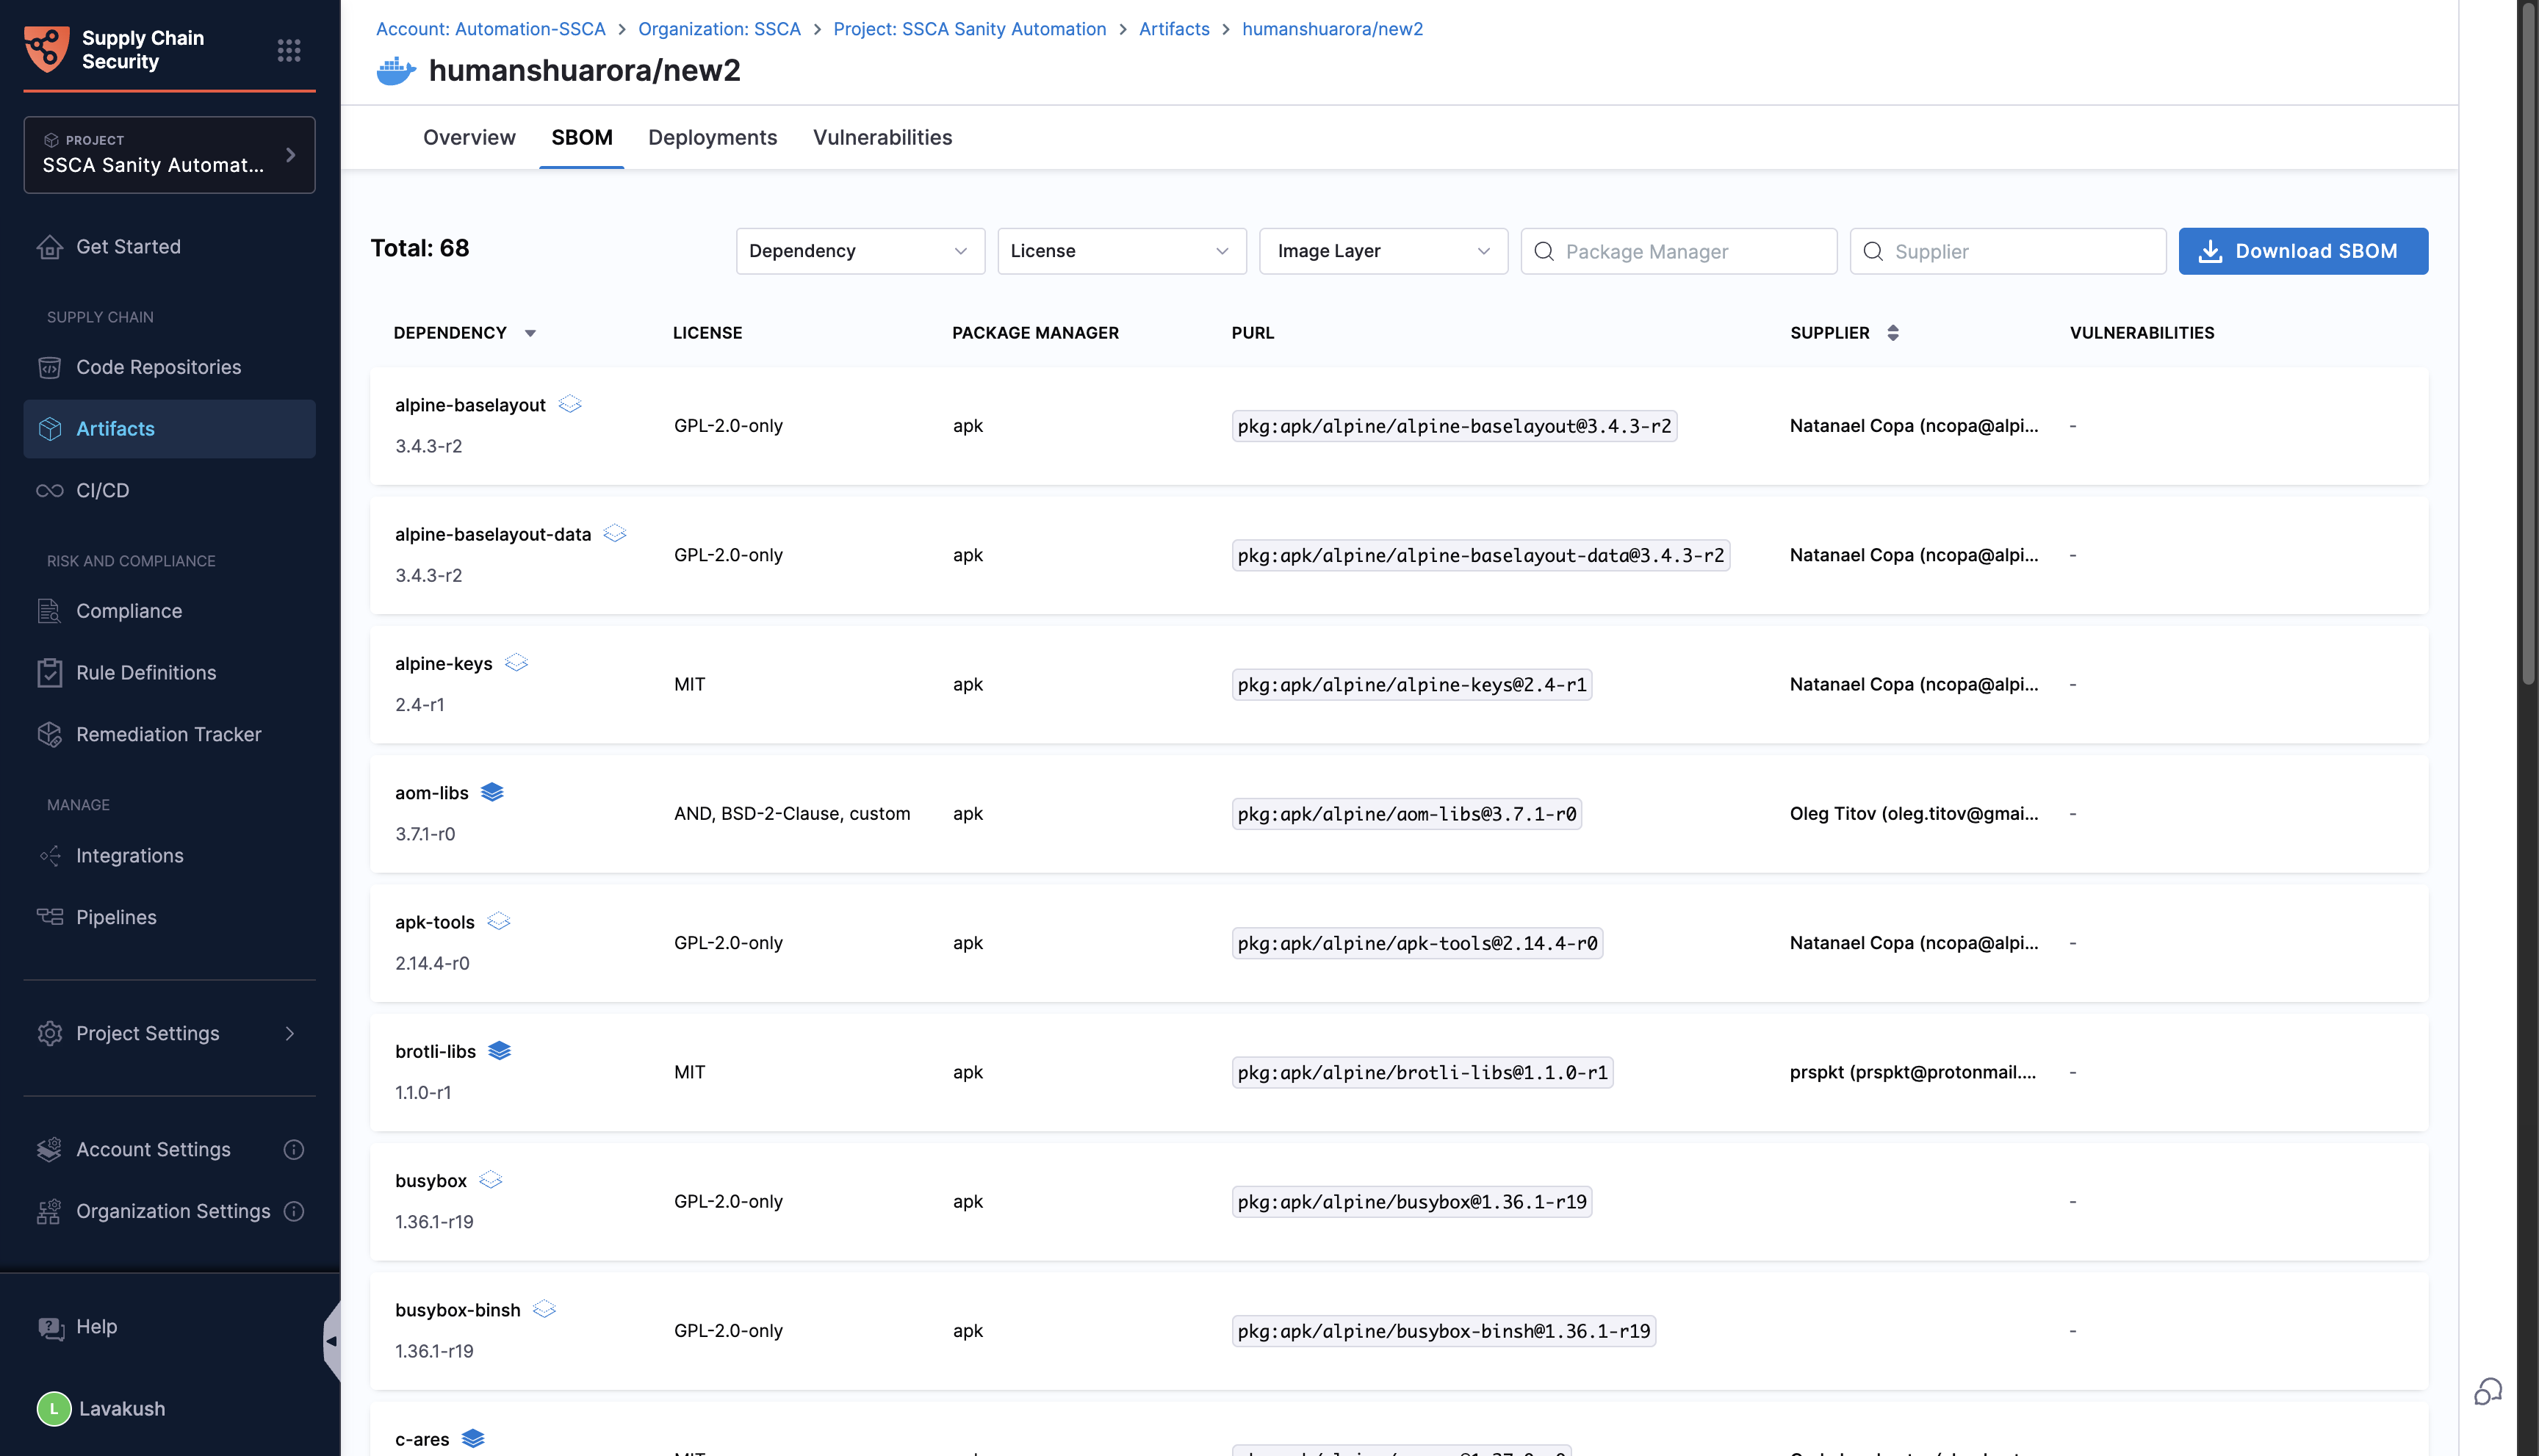Expand the Image Layer dropdown
The height and width of the screenshot is (1456, 2539).
1382,251
